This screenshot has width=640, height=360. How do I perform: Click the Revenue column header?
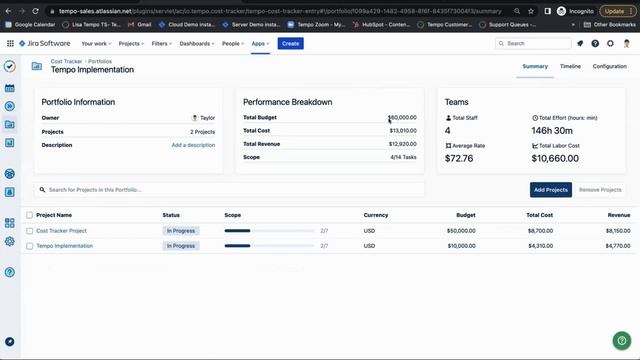tap(619, 215)
